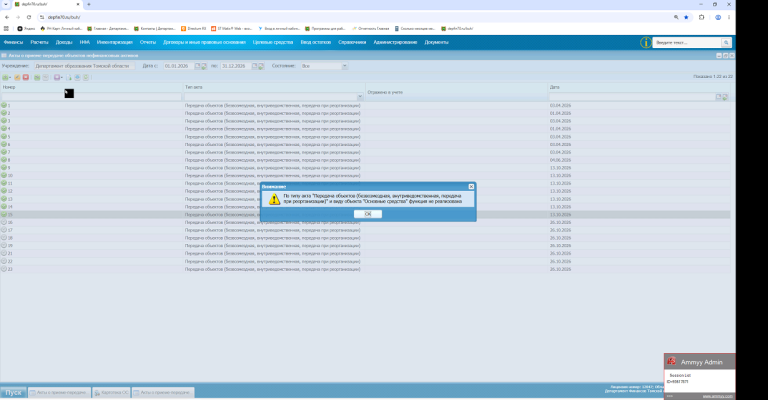Open the 'Отчетность Главная' bookmark
Viewport: 768px width, 400px height.
371,28
